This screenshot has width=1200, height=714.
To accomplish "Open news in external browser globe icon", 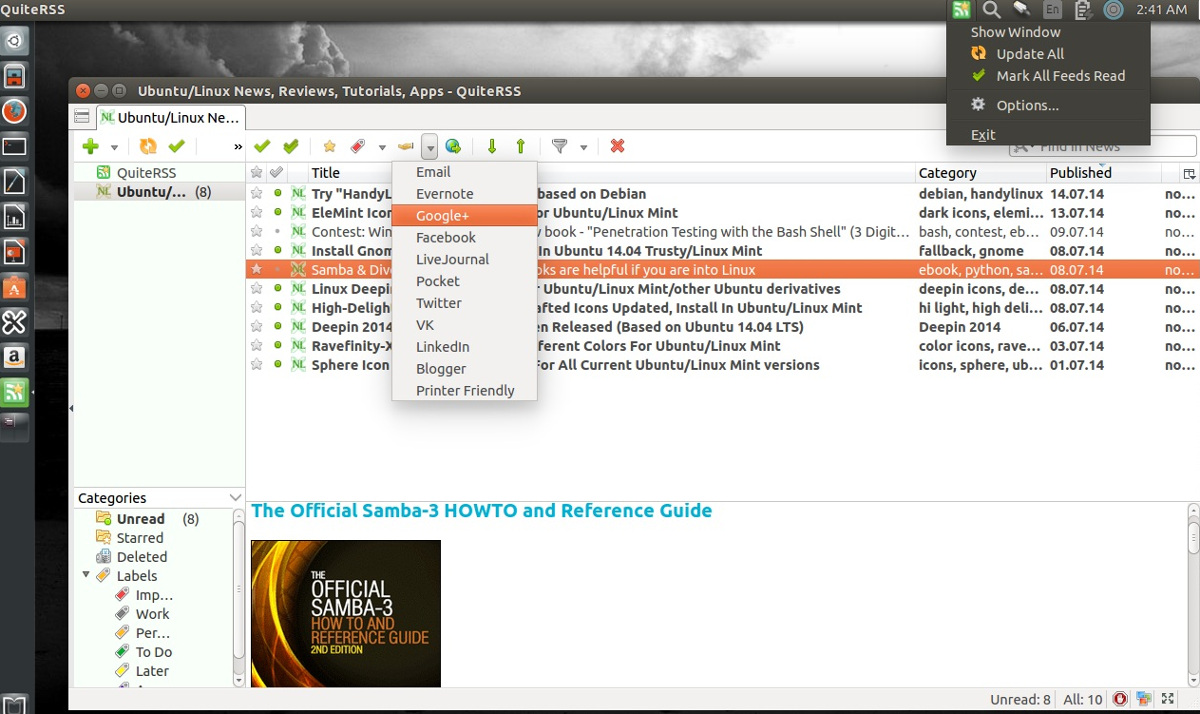I will pos(453,147).
